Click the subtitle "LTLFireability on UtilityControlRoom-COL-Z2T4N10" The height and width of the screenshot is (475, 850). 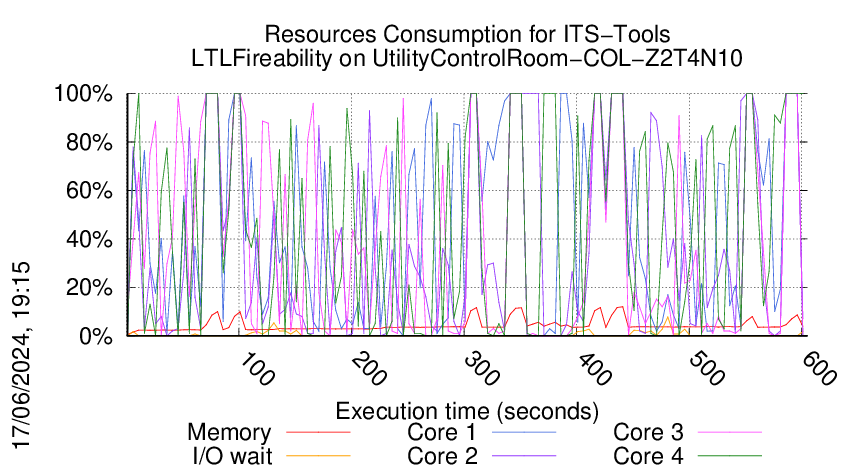pyautogui.click(x=467, y=58)
